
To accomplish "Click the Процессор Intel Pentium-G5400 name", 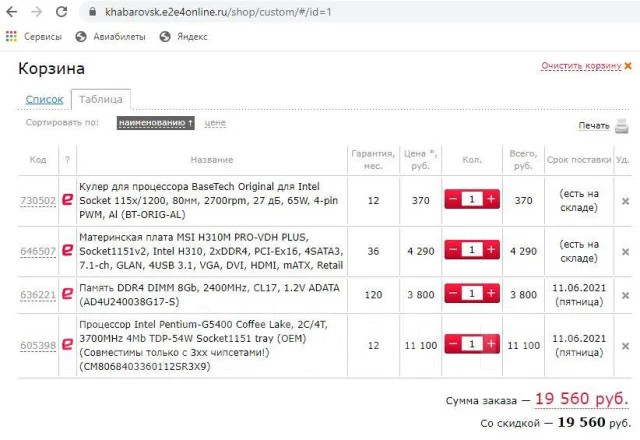I will tap(203, 345).
